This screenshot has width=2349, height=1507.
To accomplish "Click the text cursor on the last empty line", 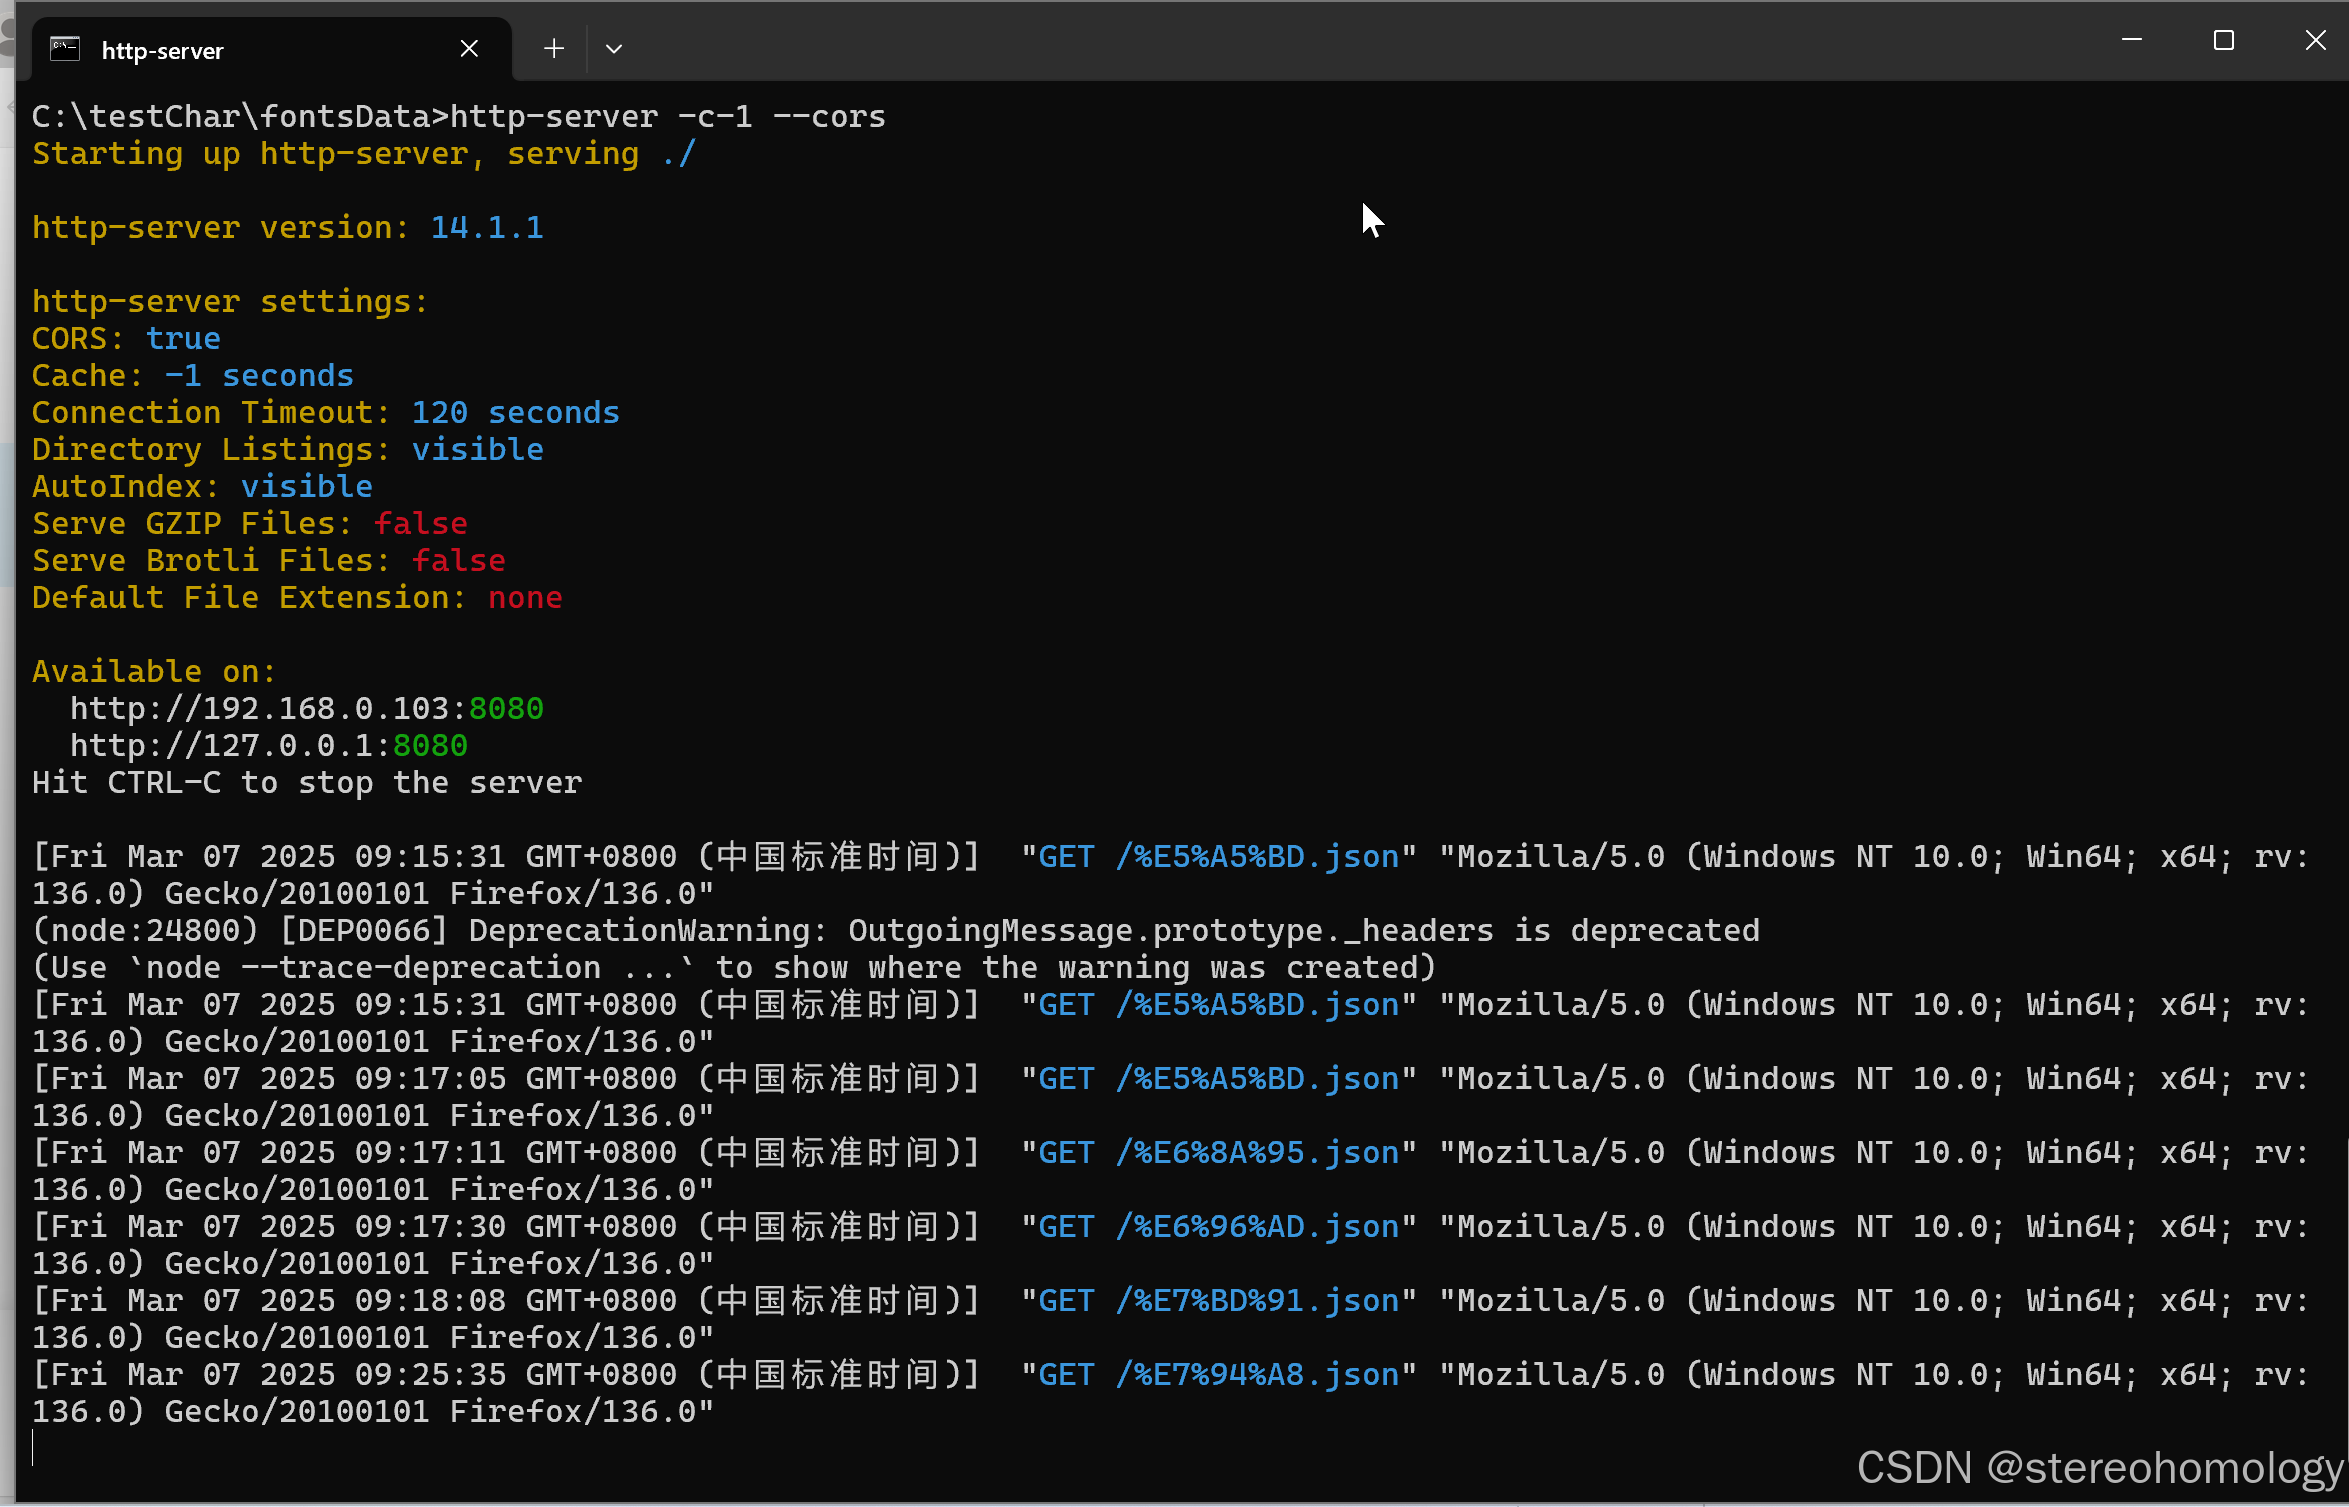I will [34, 1448].
